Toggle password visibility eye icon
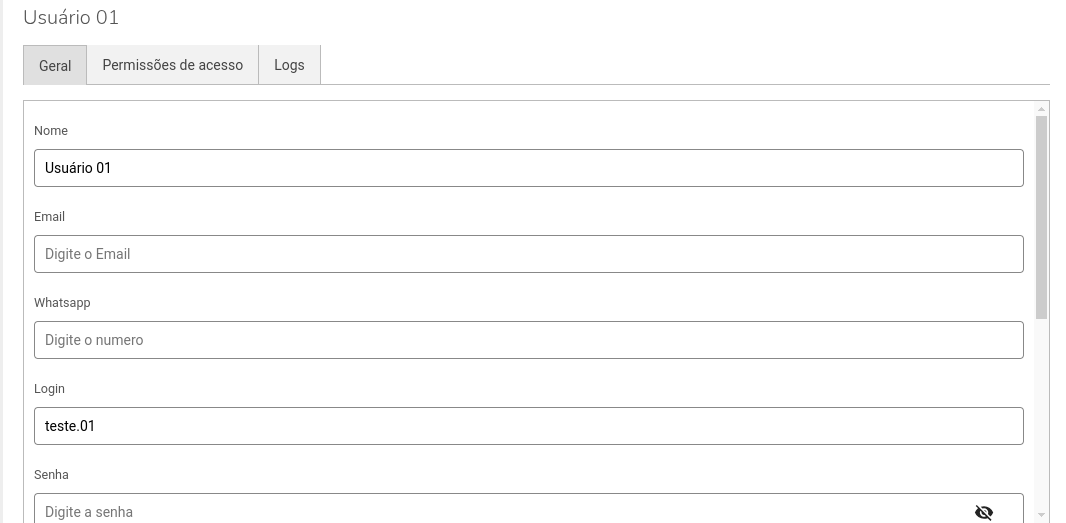The image size is (1066, 523). point(984,512)
